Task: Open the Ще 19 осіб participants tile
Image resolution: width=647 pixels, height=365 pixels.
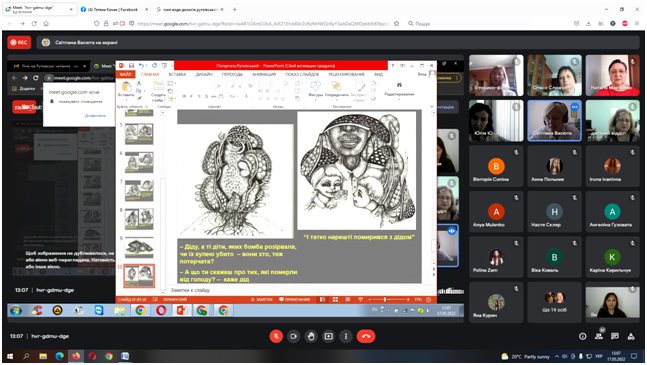Action: [554, 301]
